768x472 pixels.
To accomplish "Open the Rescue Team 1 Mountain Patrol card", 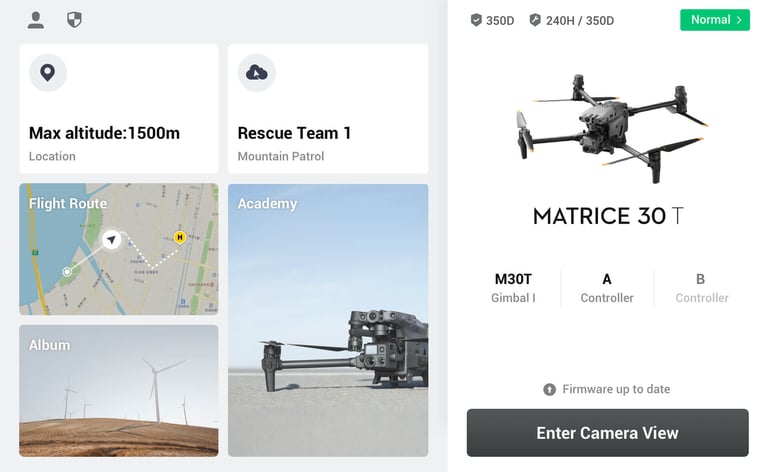I will pyautogui.click(x=328, y=109).
